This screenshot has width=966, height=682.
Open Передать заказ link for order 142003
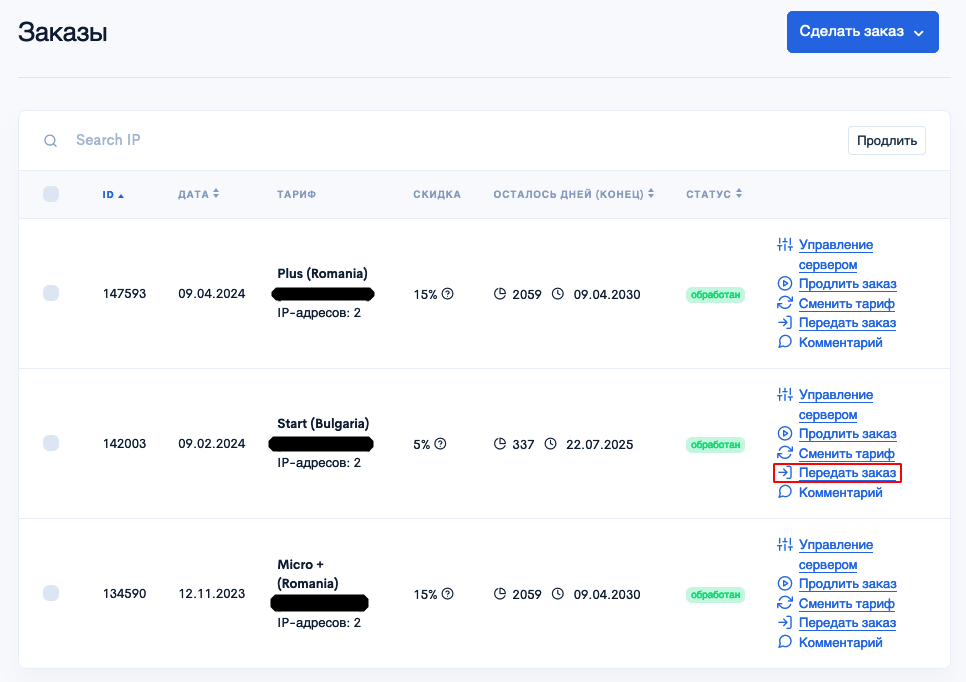(x=847, y=473)
